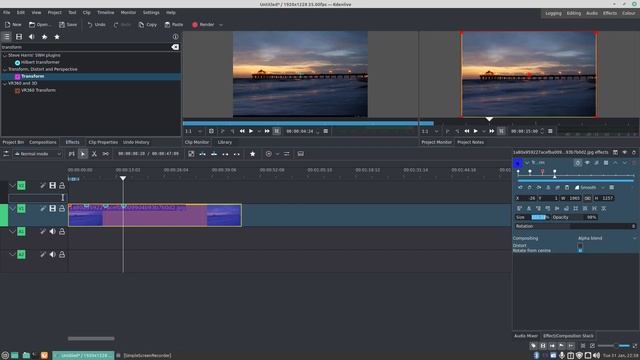Activate the selection arrow tool
640x360 pixels.
pyautogui.click(x=83, y=154)
